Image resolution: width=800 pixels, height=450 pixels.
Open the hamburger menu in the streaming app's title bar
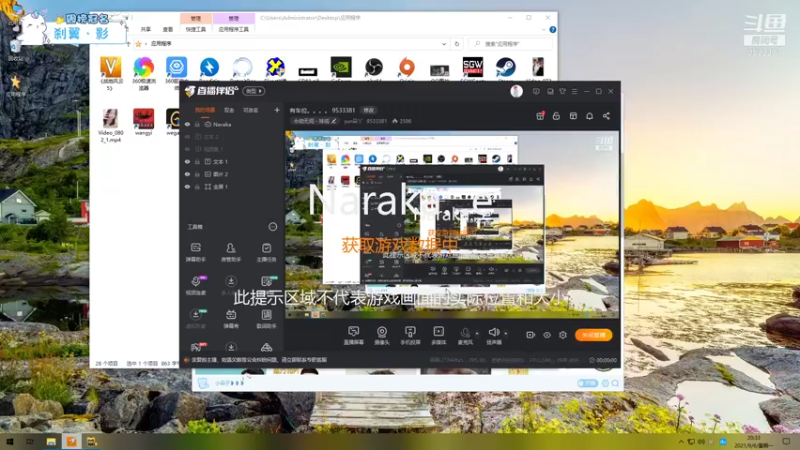click(x=574, y=91)
